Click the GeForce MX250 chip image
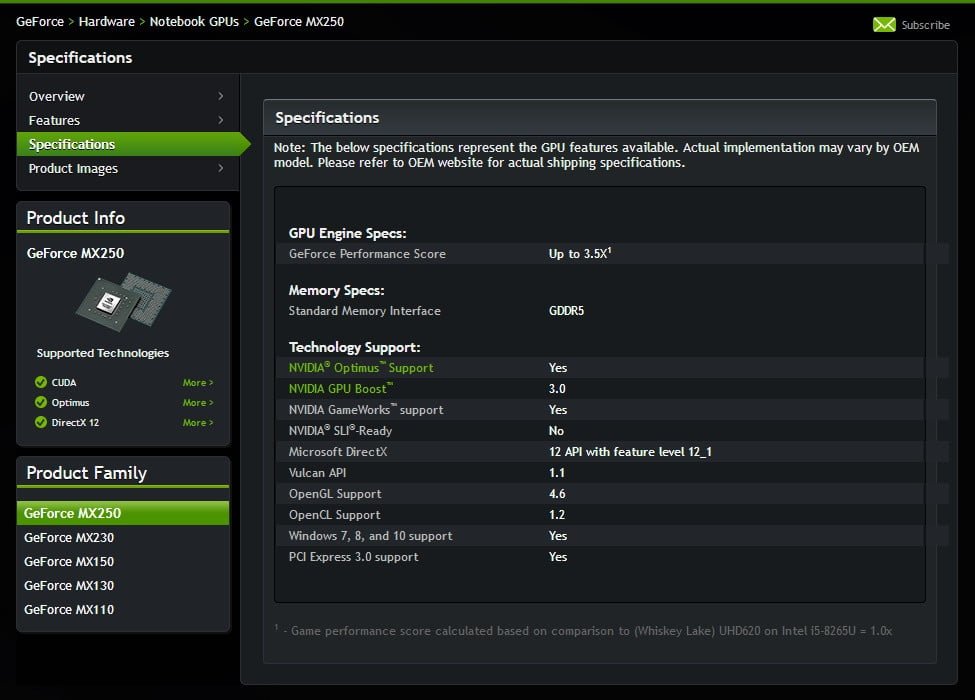Viewport: 975px width, 700px height. 123,303
